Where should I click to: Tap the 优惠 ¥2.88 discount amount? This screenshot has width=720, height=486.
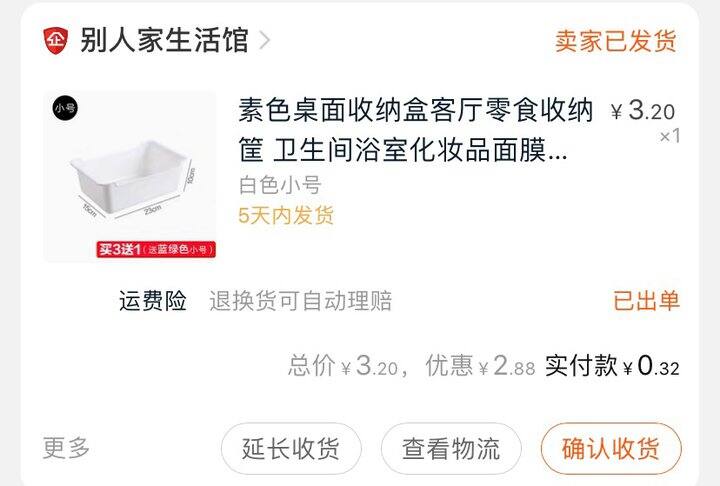pos(480,366)
